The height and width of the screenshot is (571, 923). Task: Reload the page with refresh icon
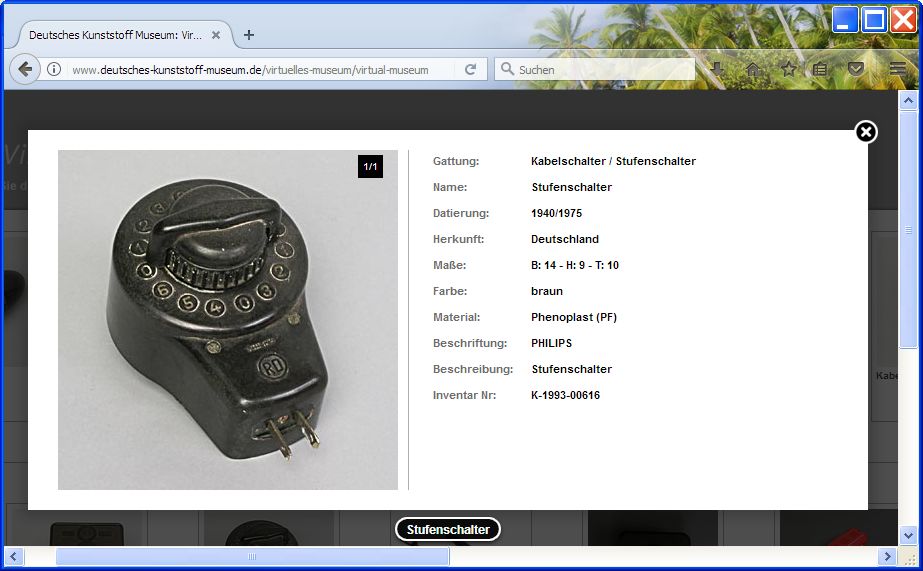pos(470,70)
